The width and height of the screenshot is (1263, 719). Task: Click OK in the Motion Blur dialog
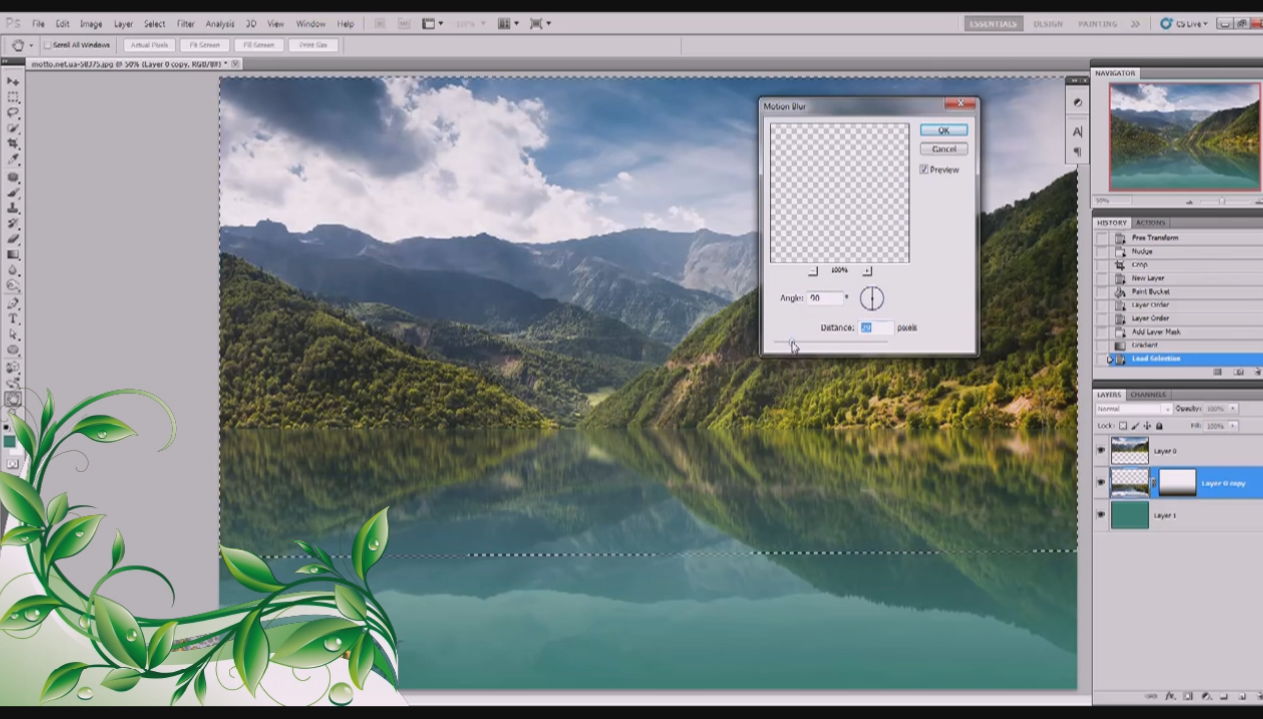pos(943,130)
